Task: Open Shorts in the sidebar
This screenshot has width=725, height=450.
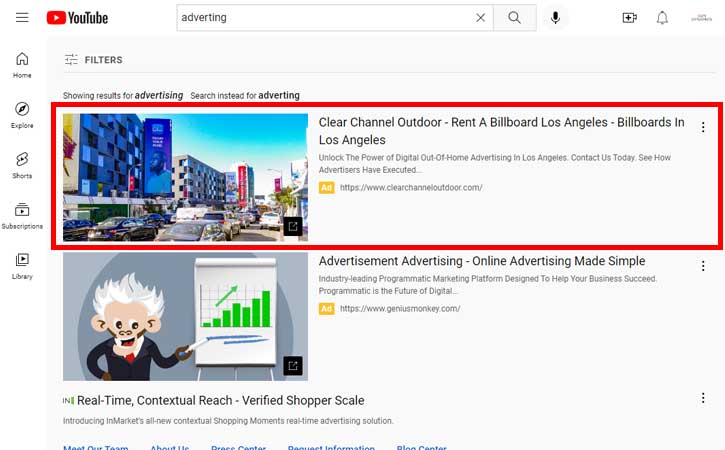Action: 22,165
